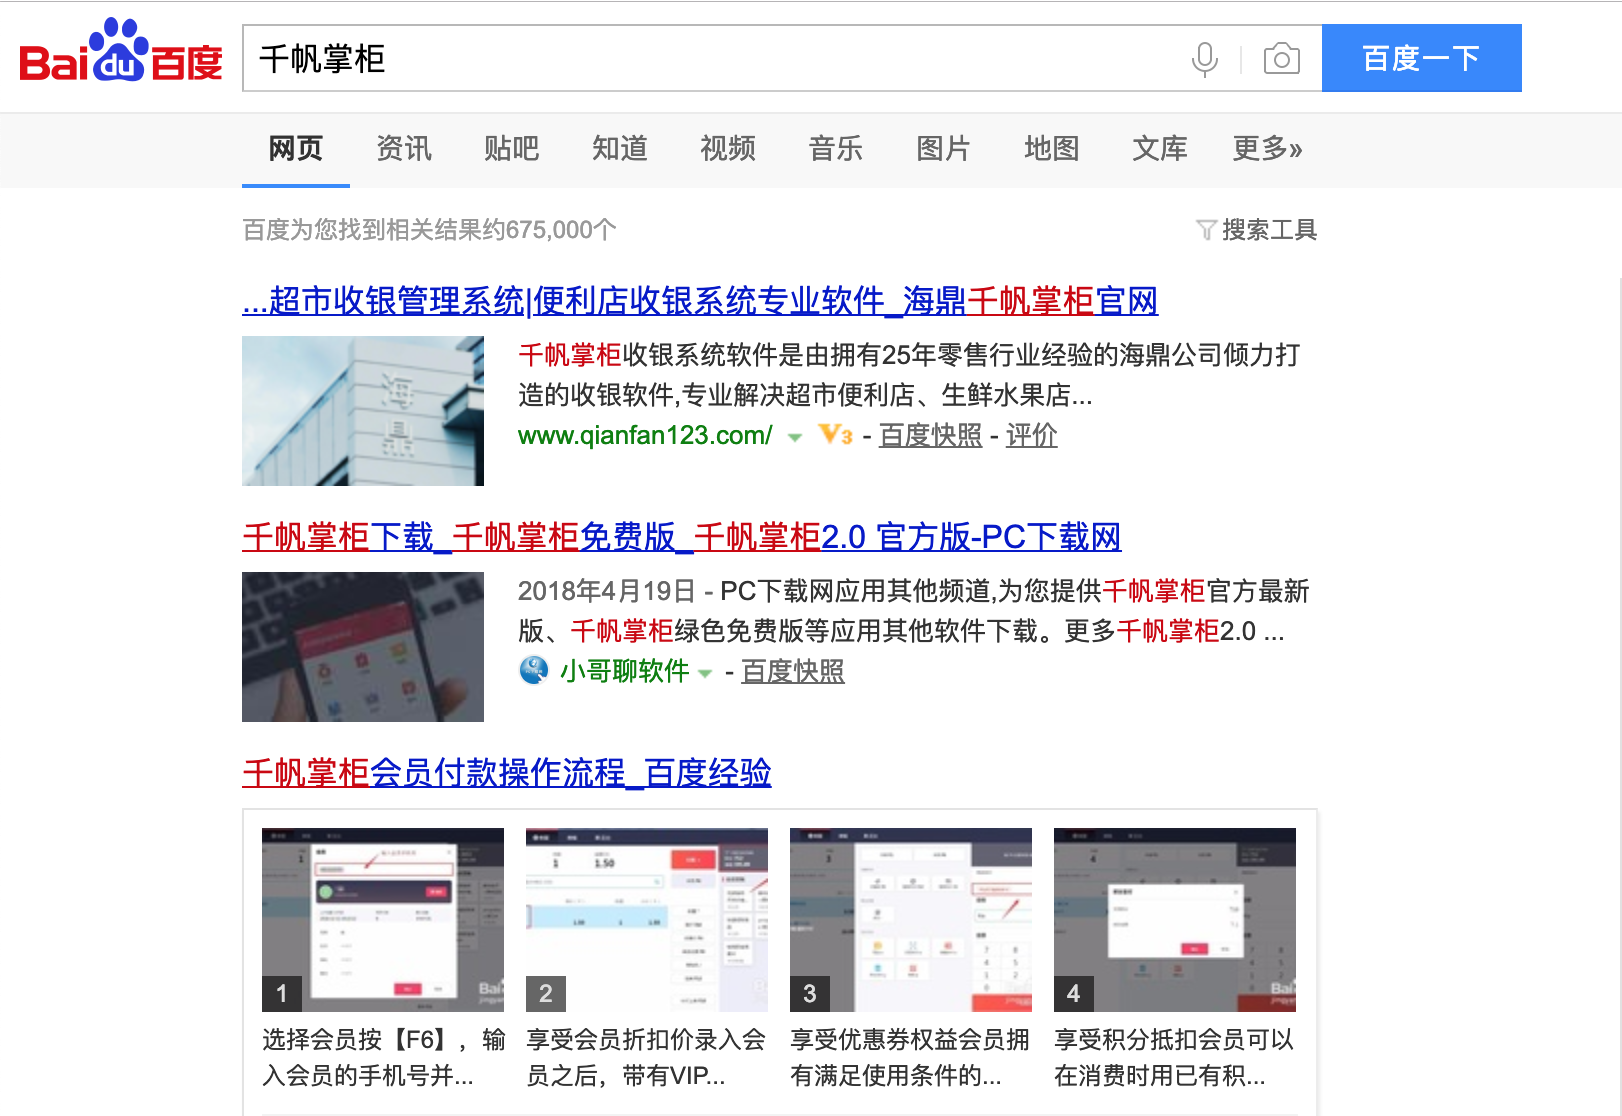Click caption 享受会员折扣价录入会员之后

pyautogui.click(x=646, y=1058)
